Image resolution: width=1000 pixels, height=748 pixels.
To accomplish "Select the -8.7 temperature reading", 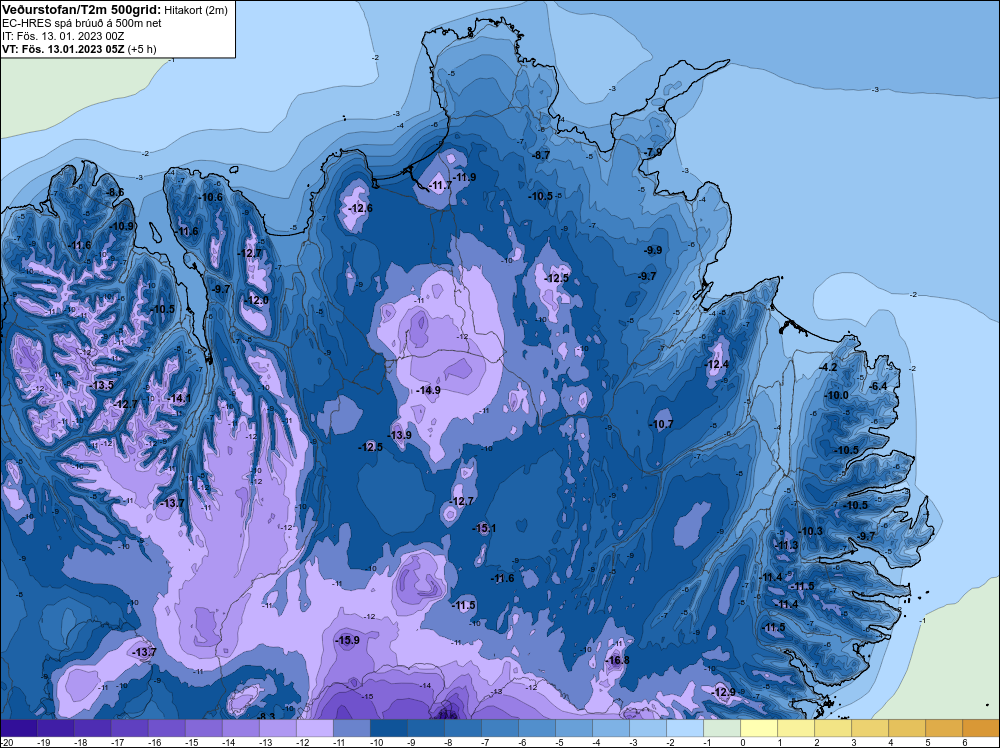I will [540, 155].
